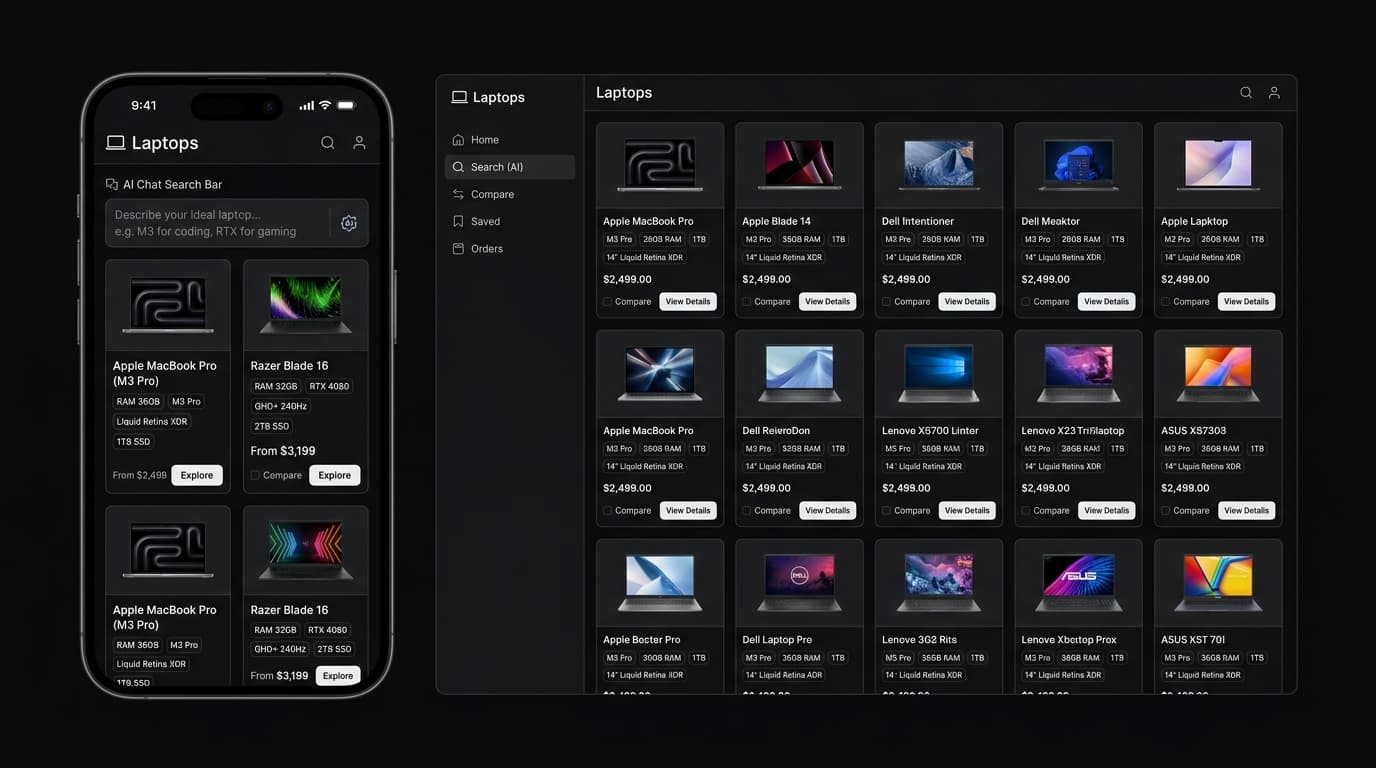
Task: Click the RTX 4080 tag on phone's first Razer card
Action: click(x=329, y=386)
